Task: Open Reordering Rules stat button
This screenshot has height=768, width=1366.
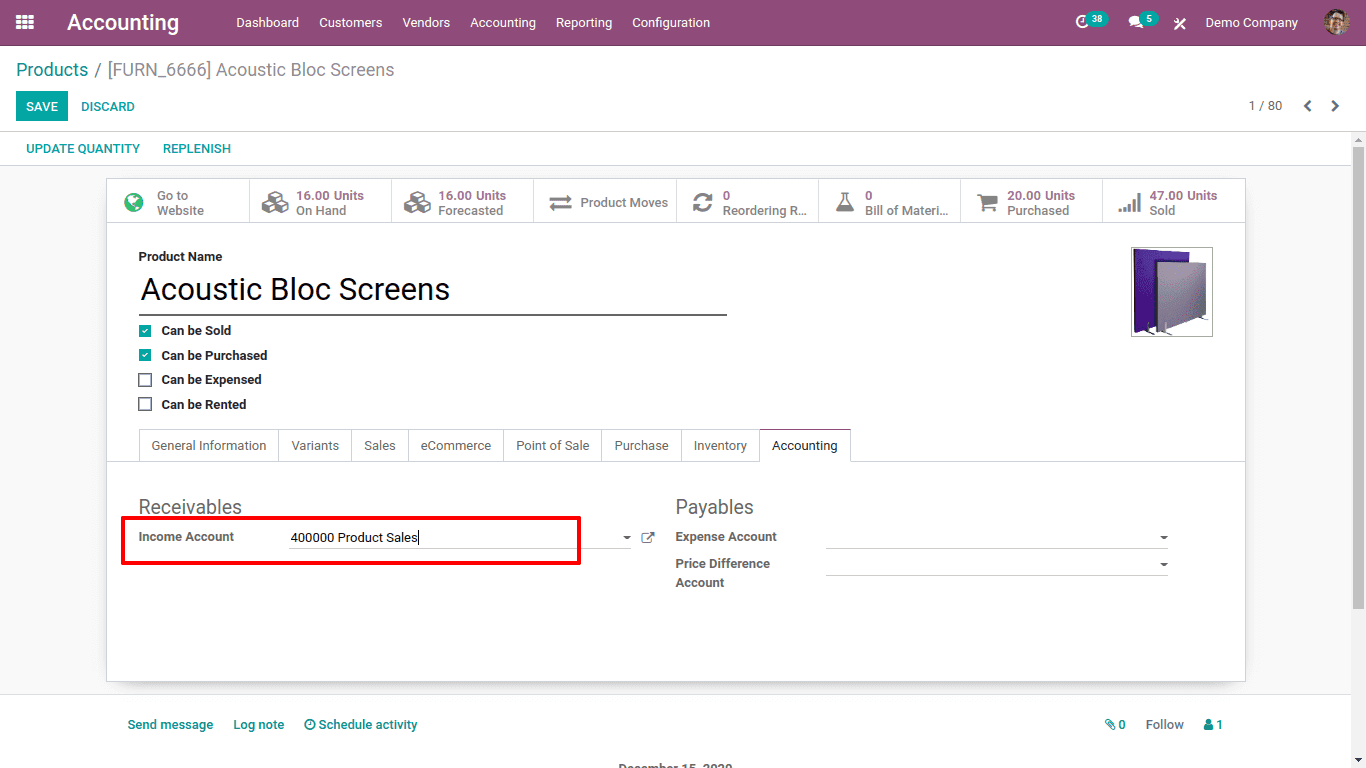Action: 747,203
